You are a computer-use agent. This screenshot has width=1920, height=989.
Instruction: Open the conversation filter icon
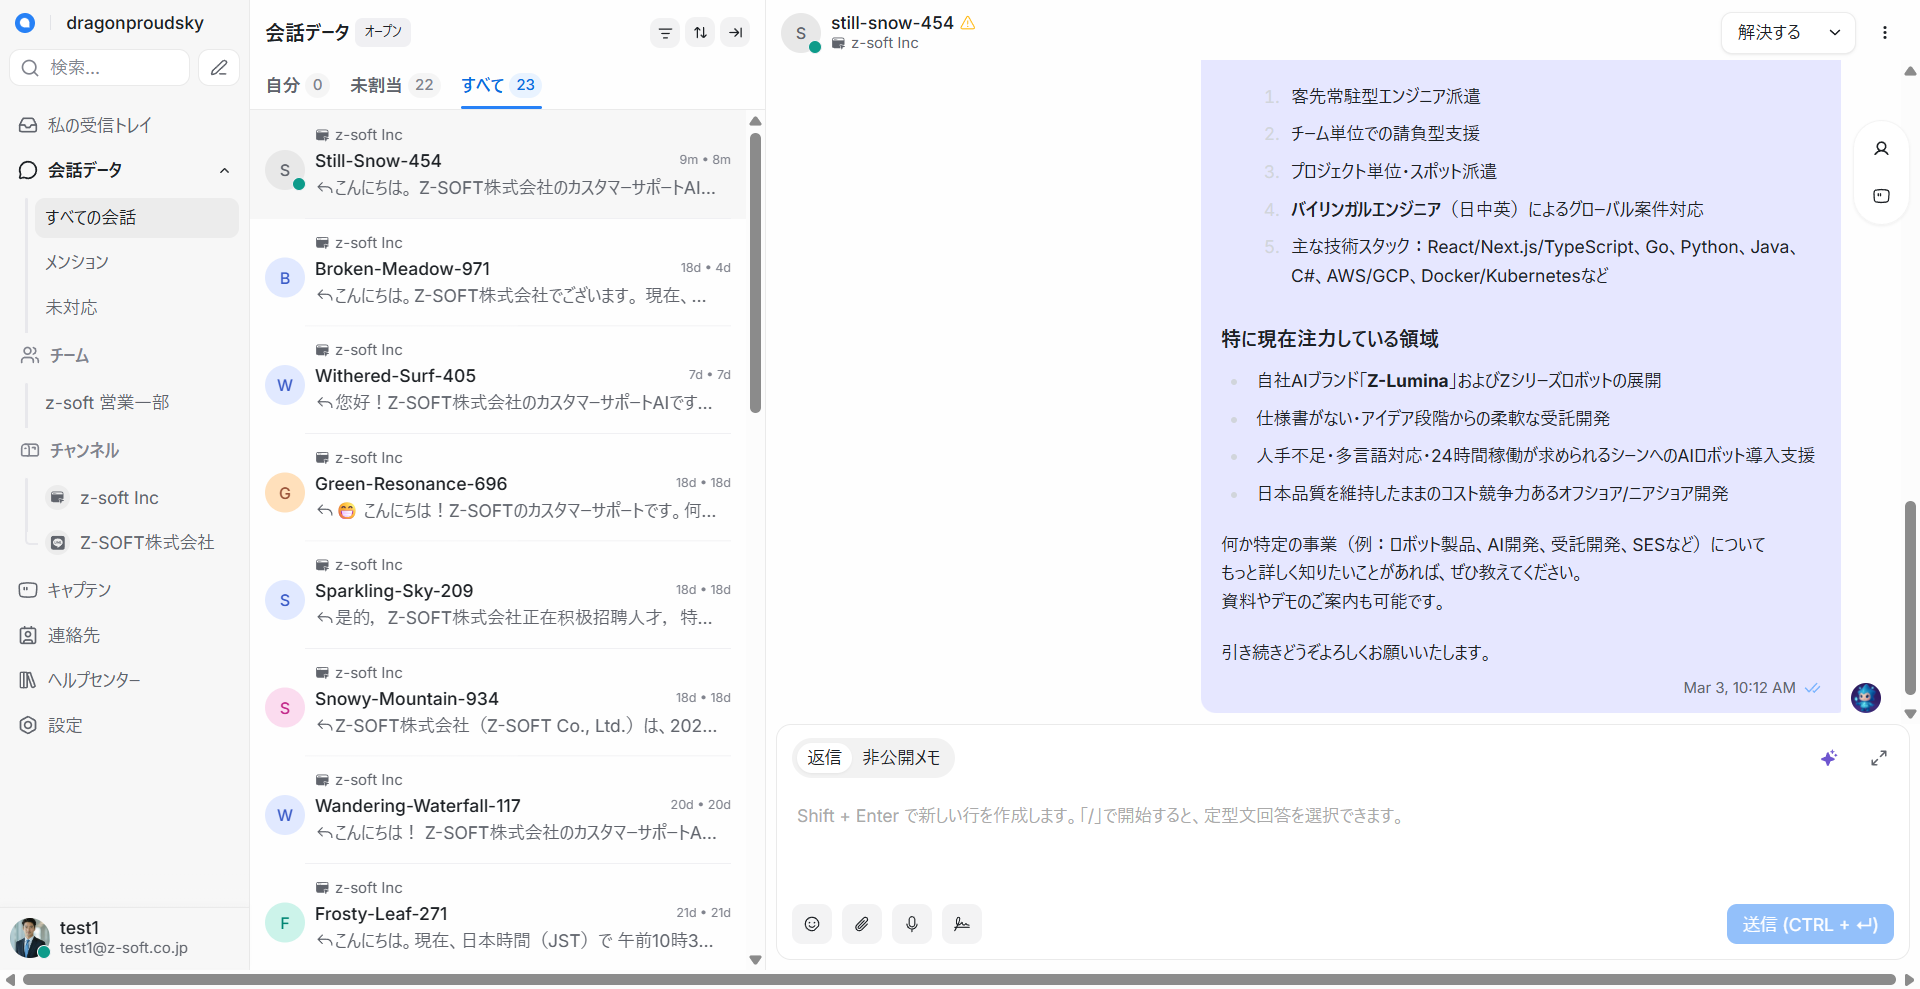(x=665, y=33)
